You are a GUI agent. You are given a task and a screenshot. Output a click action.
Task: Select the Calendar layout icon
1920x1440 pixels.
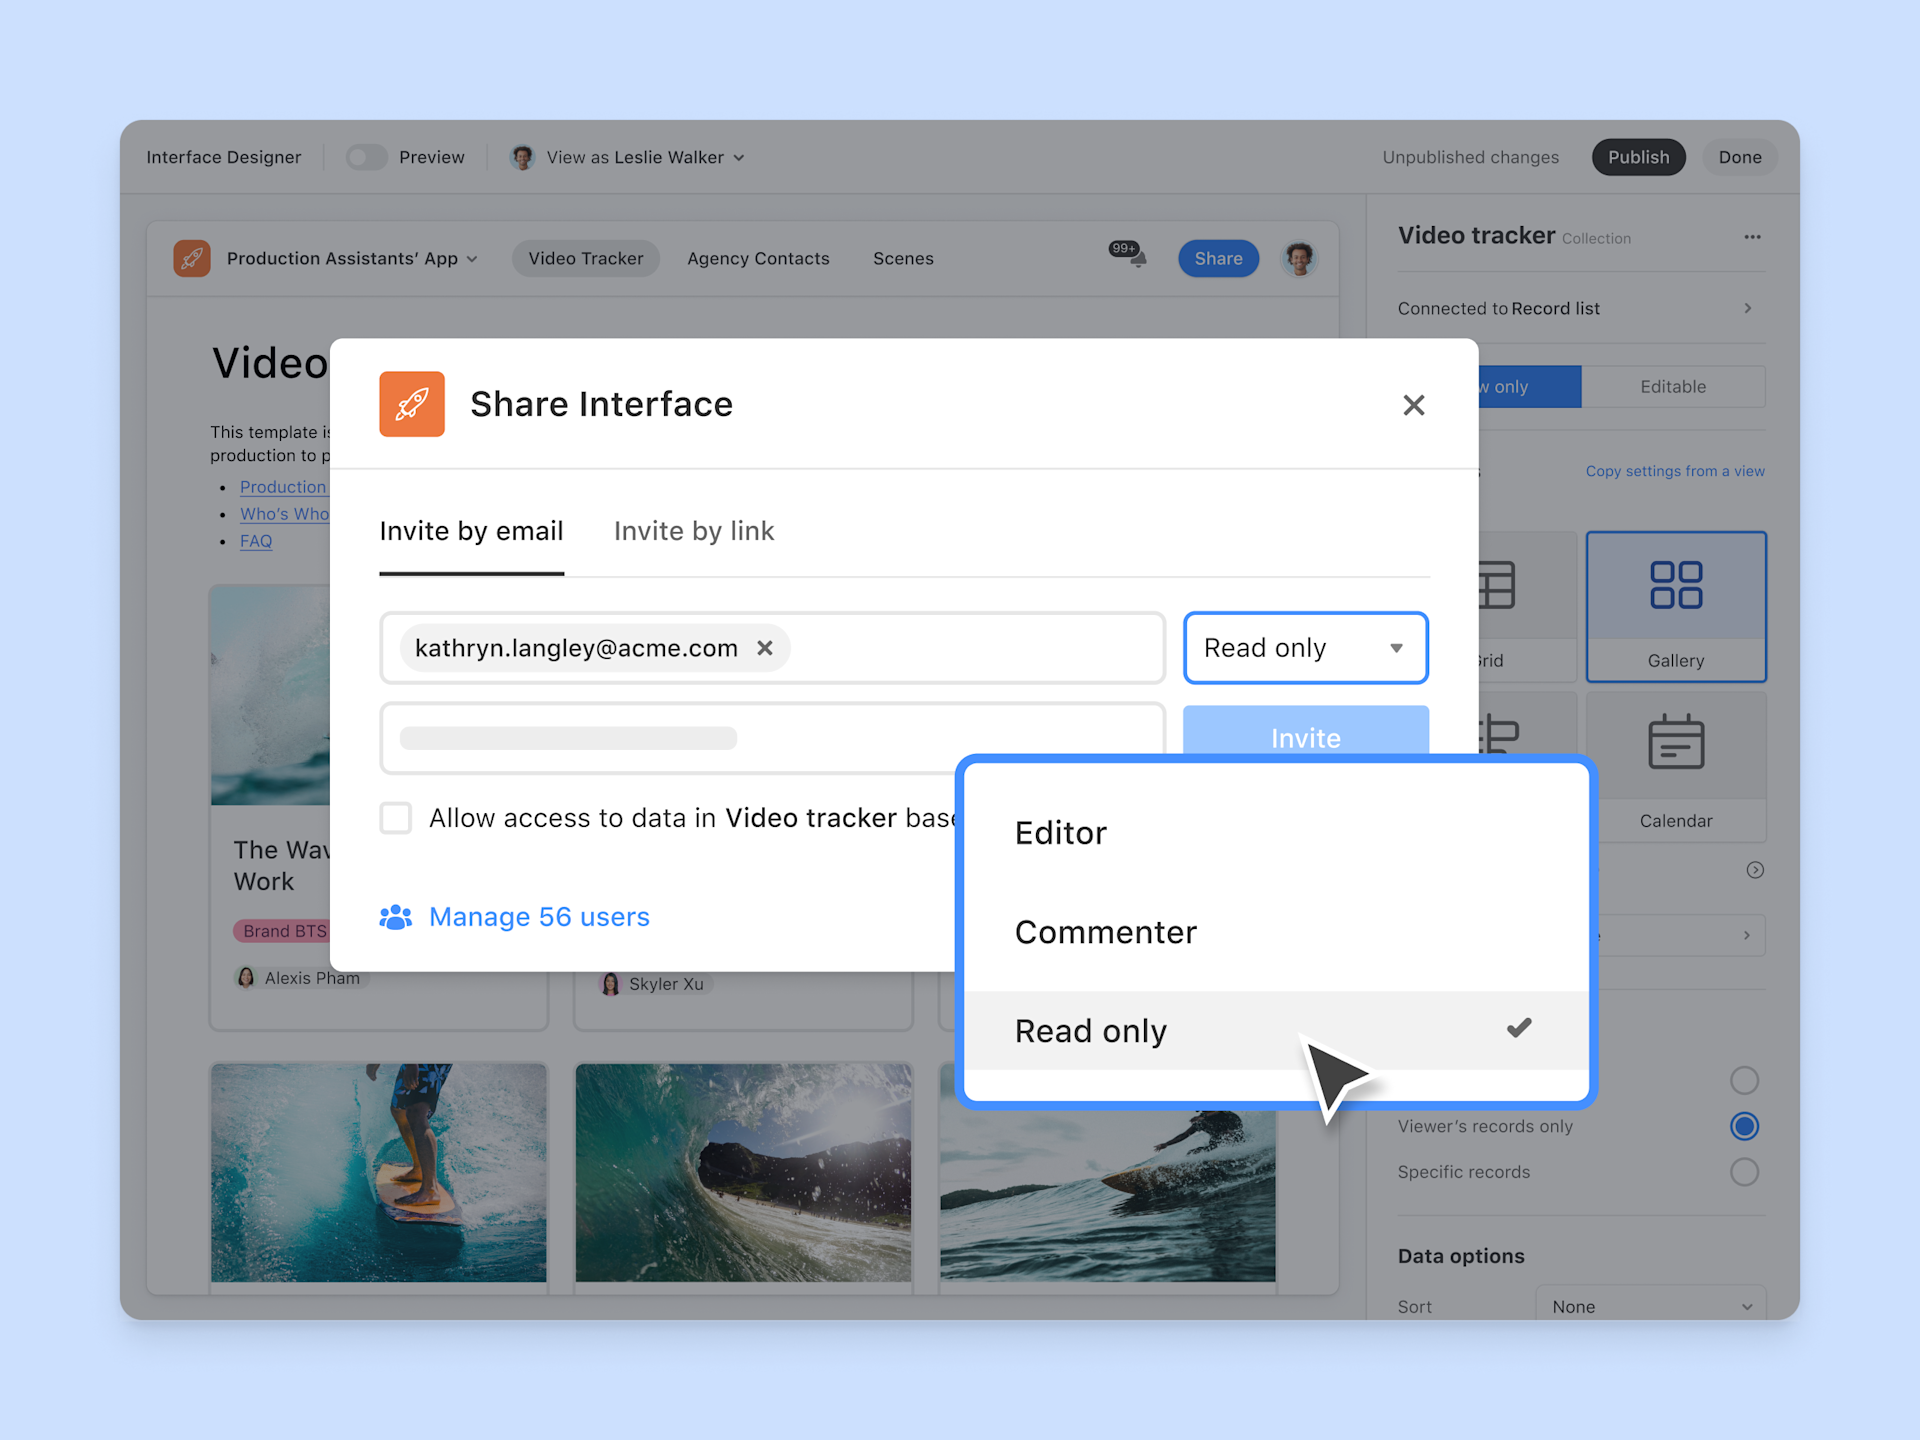(x=1676, y=744)
